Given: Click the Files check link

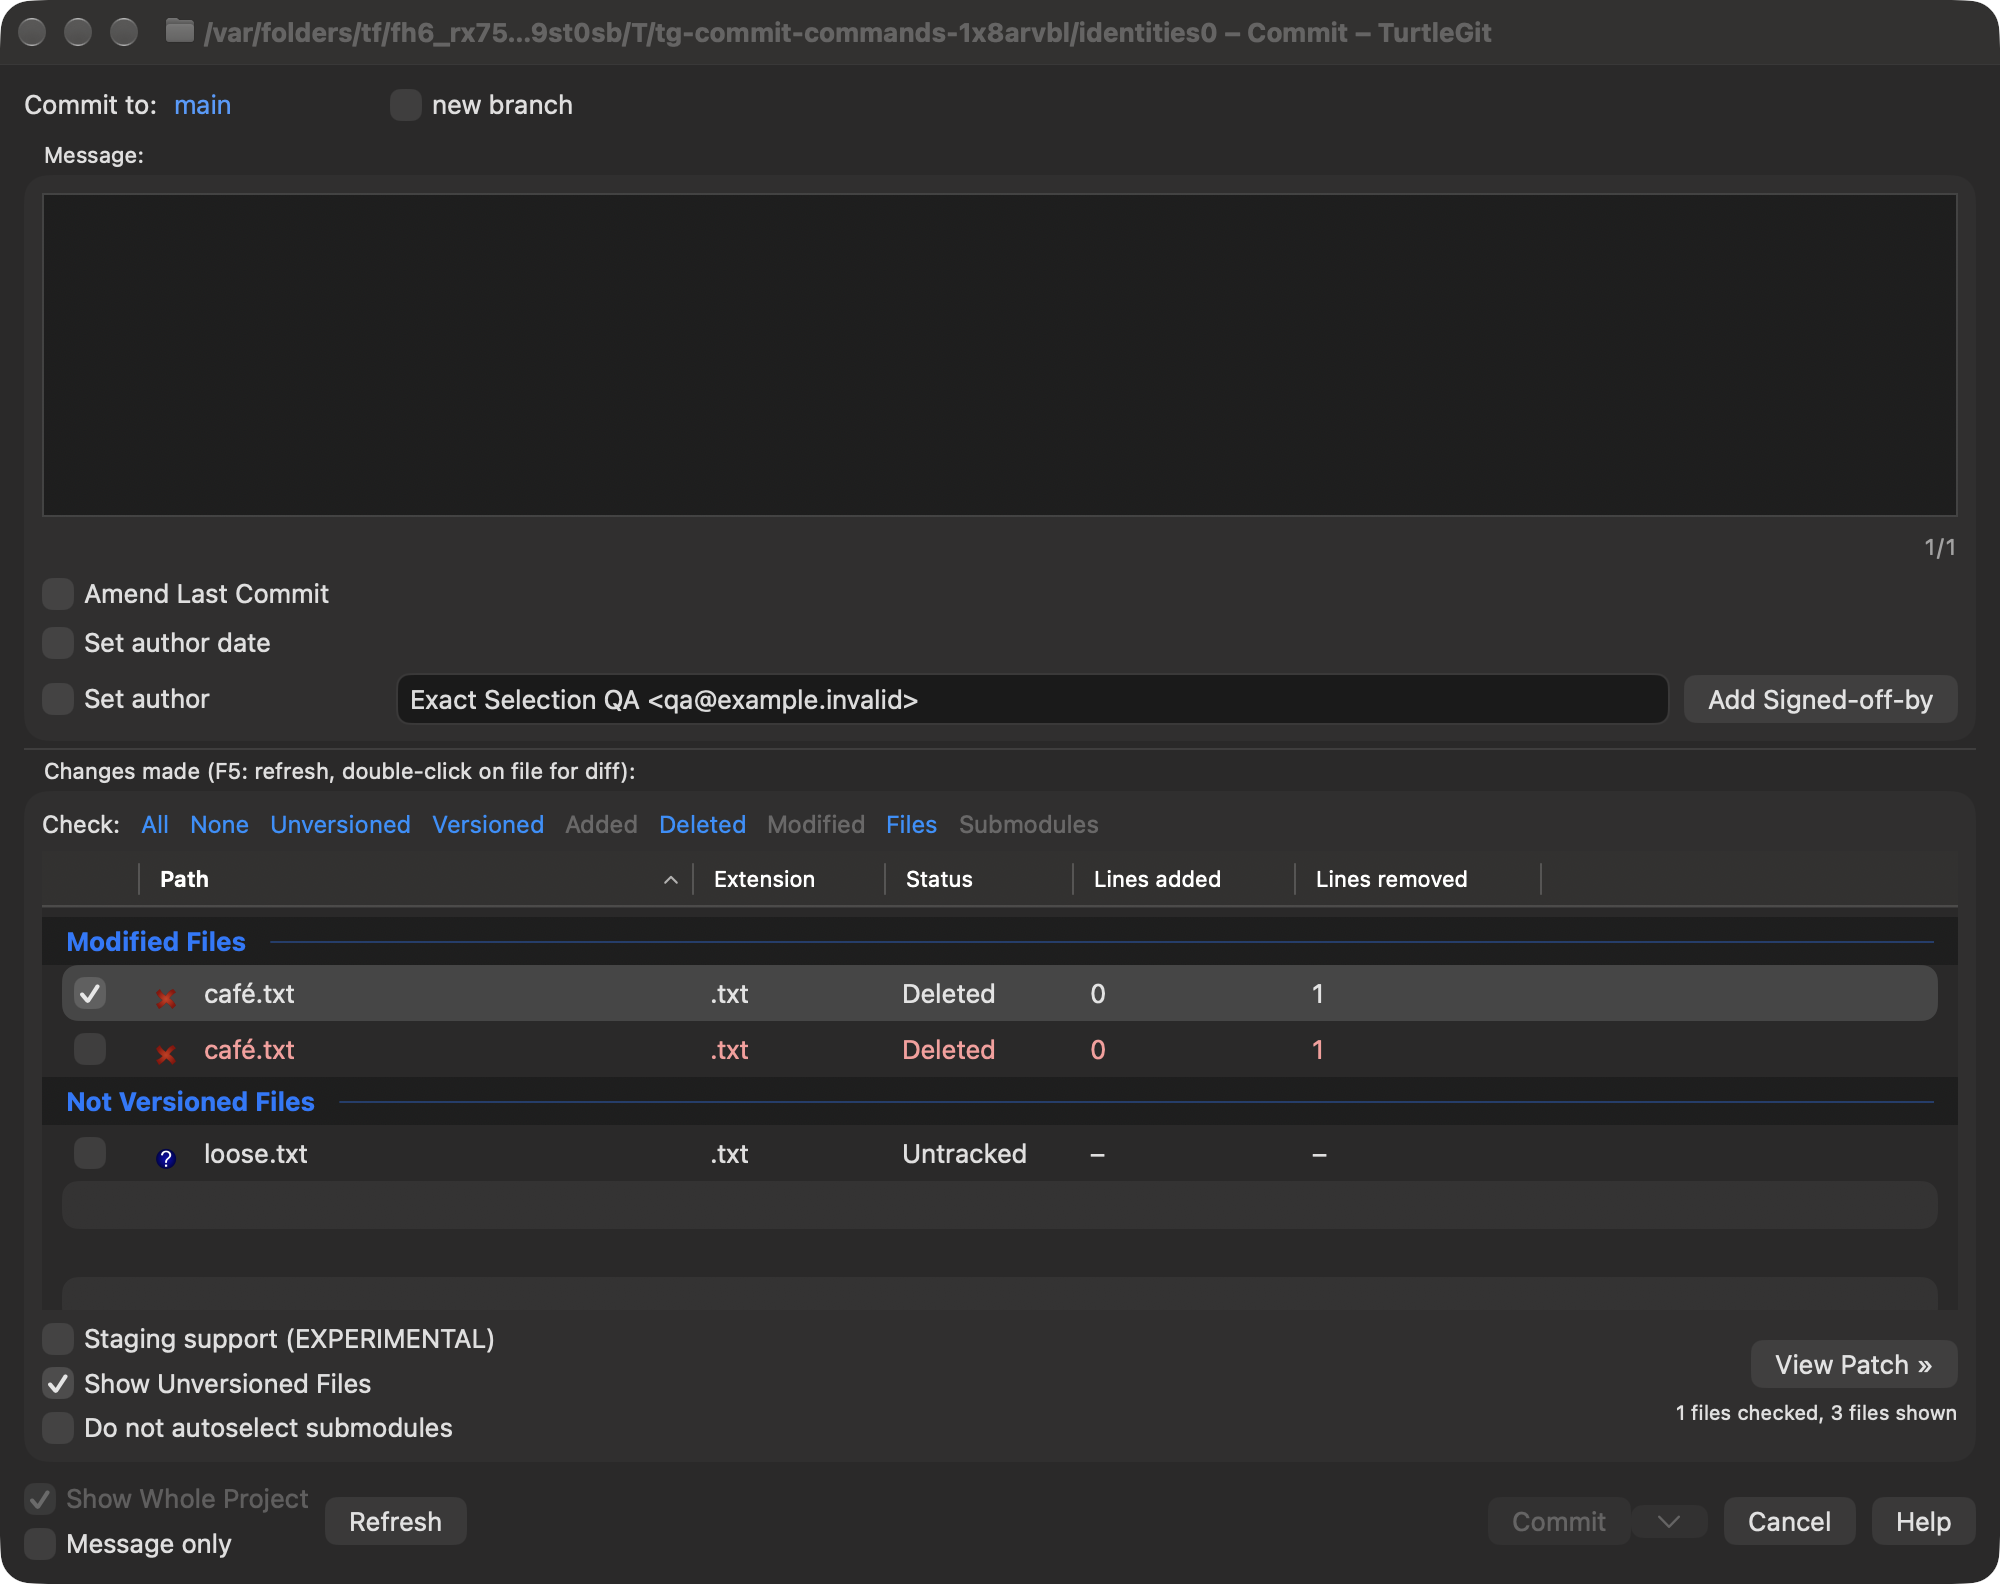Looking at the screenshot, I should click(911, 825).
